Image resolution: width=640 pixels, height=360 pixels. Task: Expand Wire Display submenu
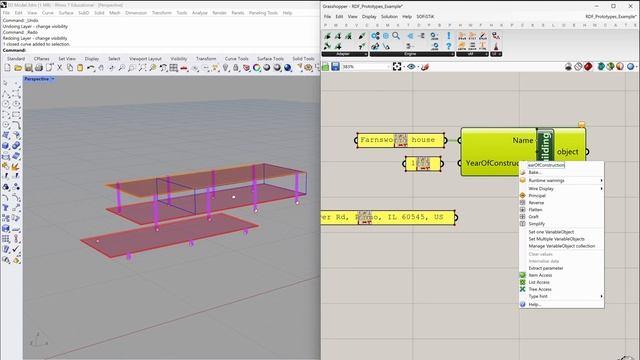(562, 189)
